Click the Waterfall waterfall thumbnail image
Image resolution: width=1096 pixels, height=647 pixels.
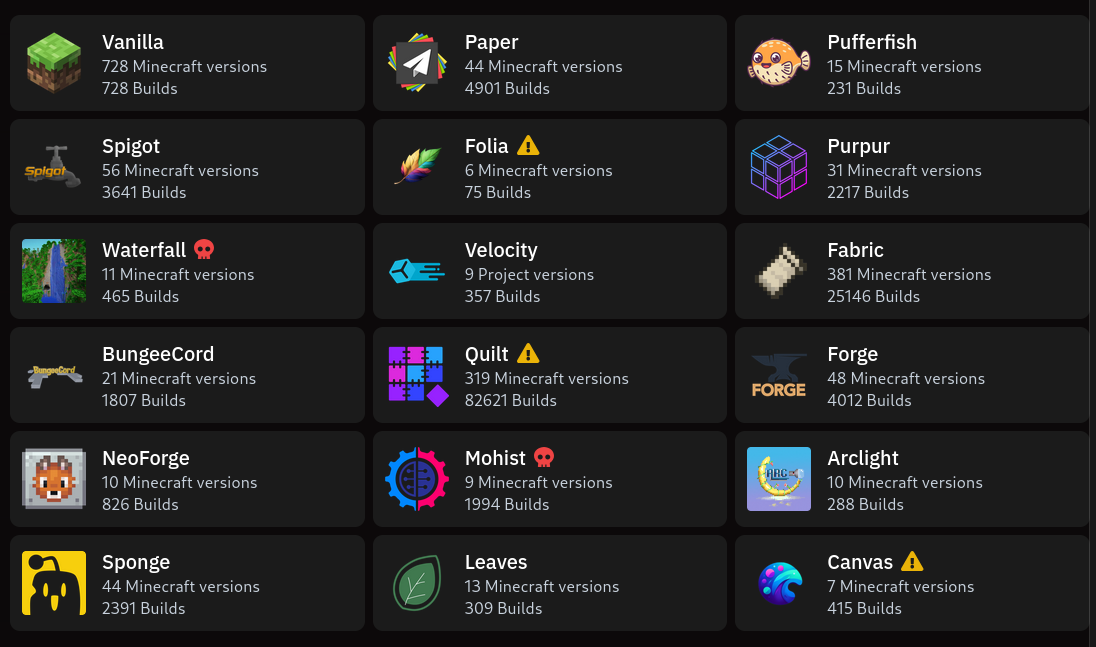tap(53, 271)
